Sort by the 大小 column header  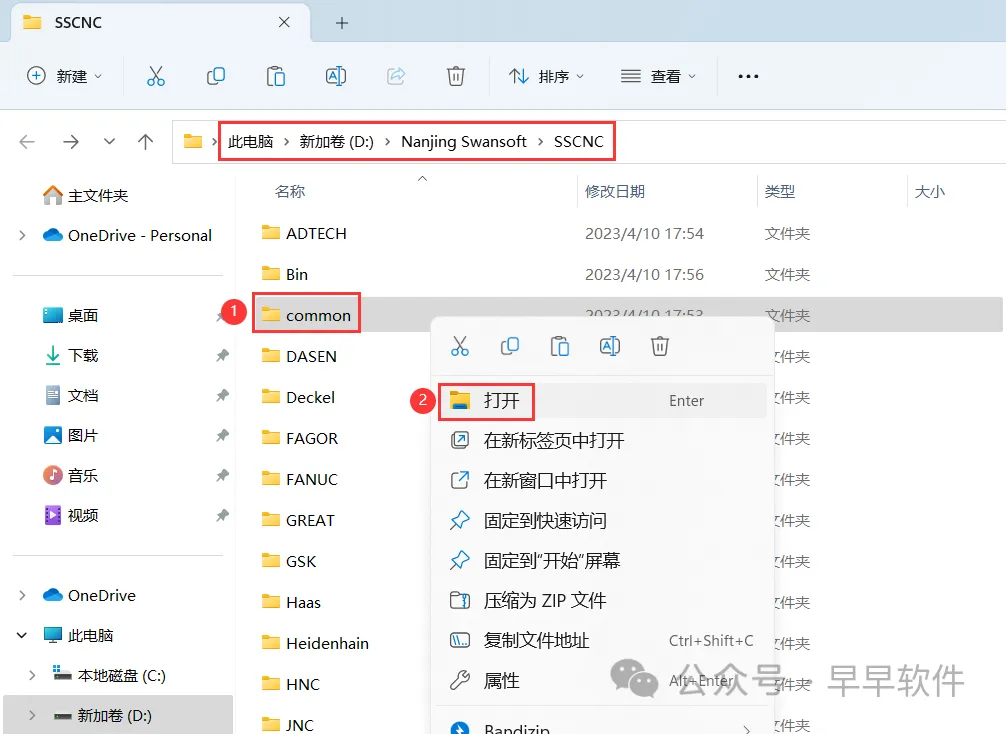tap(930, 191)
